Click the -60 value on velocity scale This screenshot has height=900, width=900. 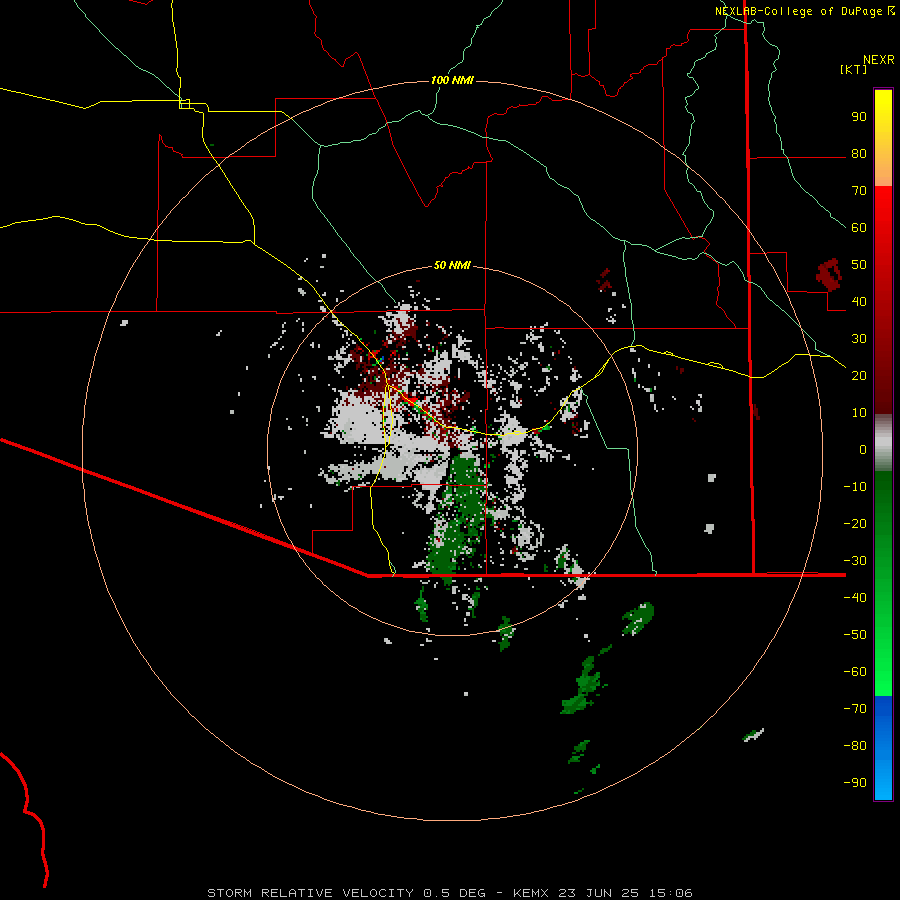tap(855, 672)
